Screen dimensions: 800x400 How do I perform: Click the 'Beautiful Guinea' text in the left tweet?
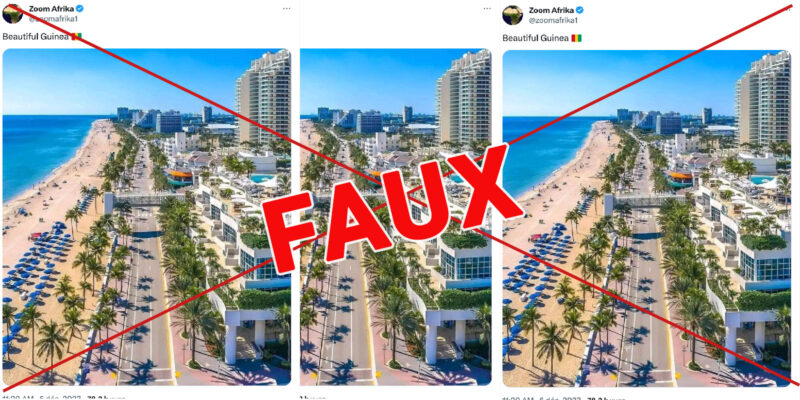[36, 37]
